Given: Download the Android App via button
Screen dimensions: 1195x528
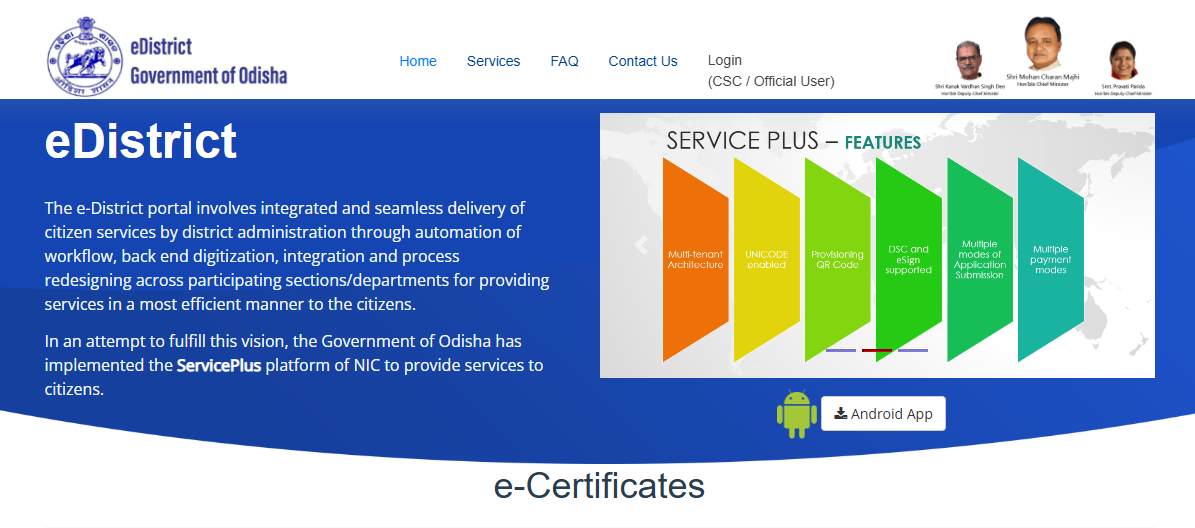Looking at the screenshot, I should pyautogui.click(x=883, y=414).
